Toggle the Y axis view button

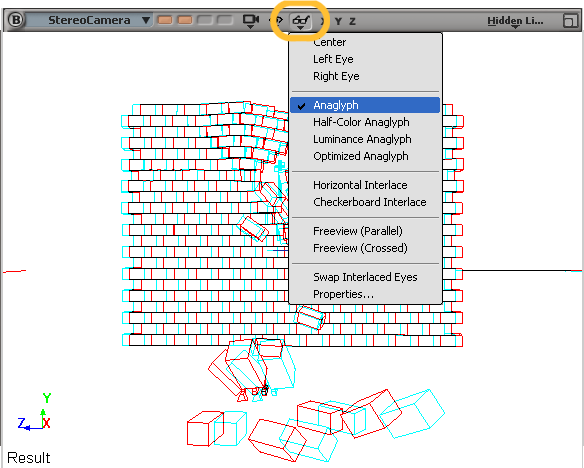(338, 21)
